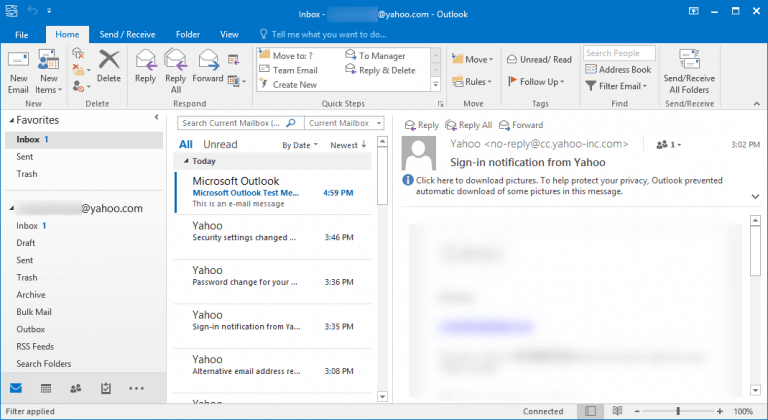Open the Address Book

[618, 70]
